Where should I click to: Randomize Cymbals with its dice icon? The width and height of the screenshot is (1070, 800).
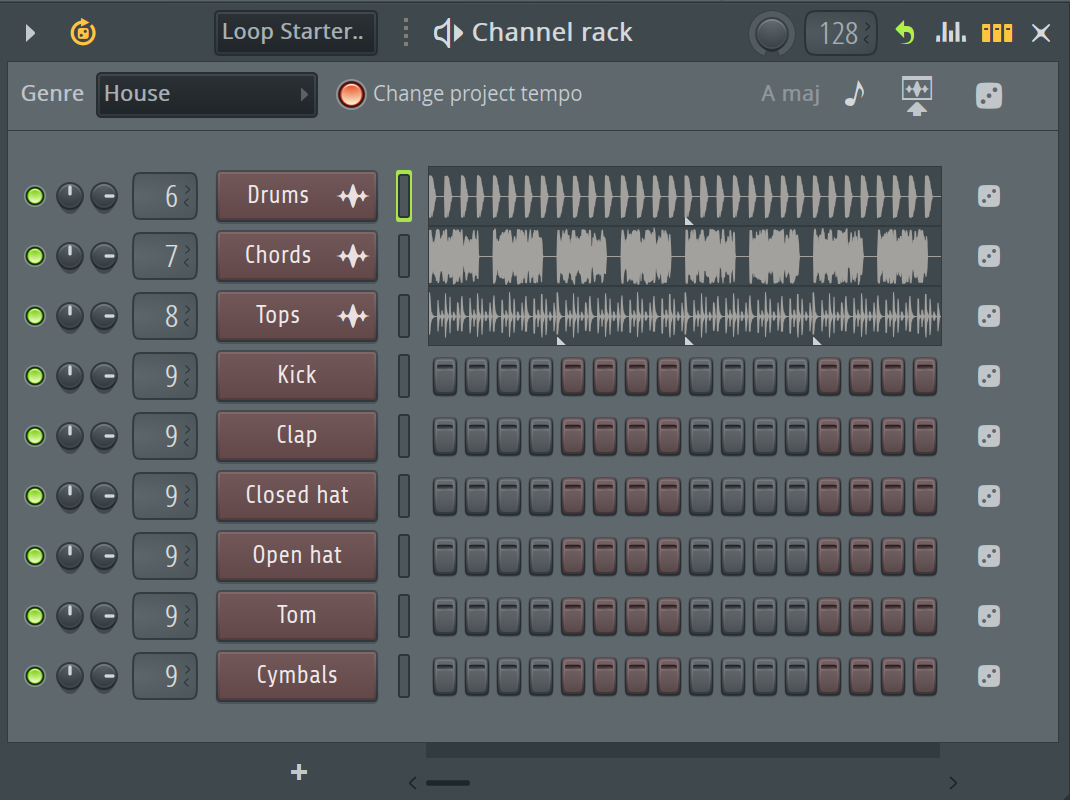click(989, 676)
